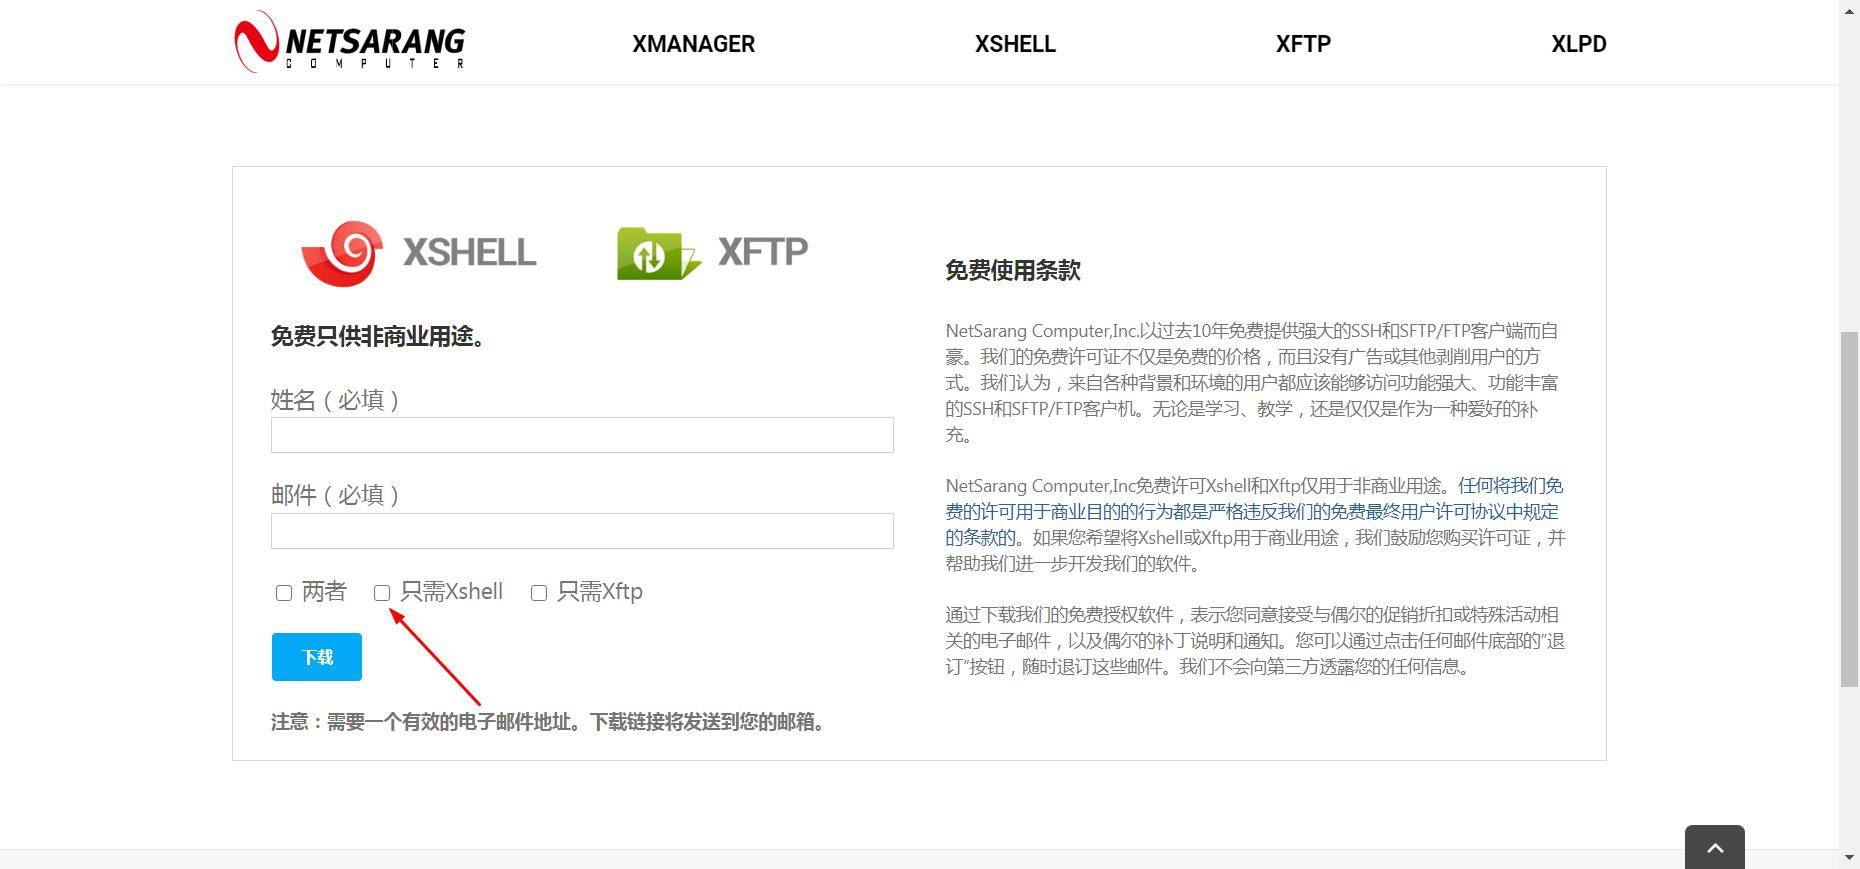
Task: Check the 只需Xshell checkbox
Action: 382,593
